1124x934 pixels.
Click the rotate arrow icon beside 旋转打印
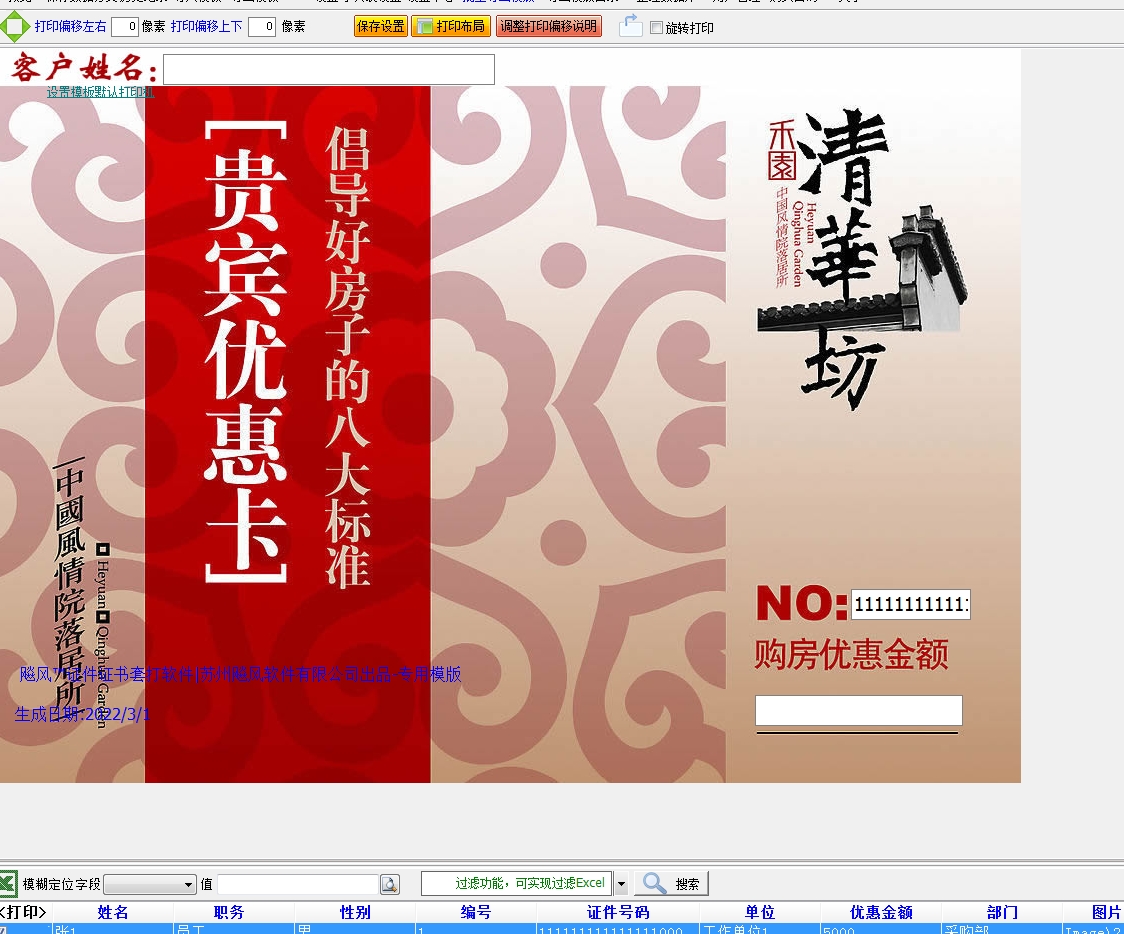coord(630,27)
